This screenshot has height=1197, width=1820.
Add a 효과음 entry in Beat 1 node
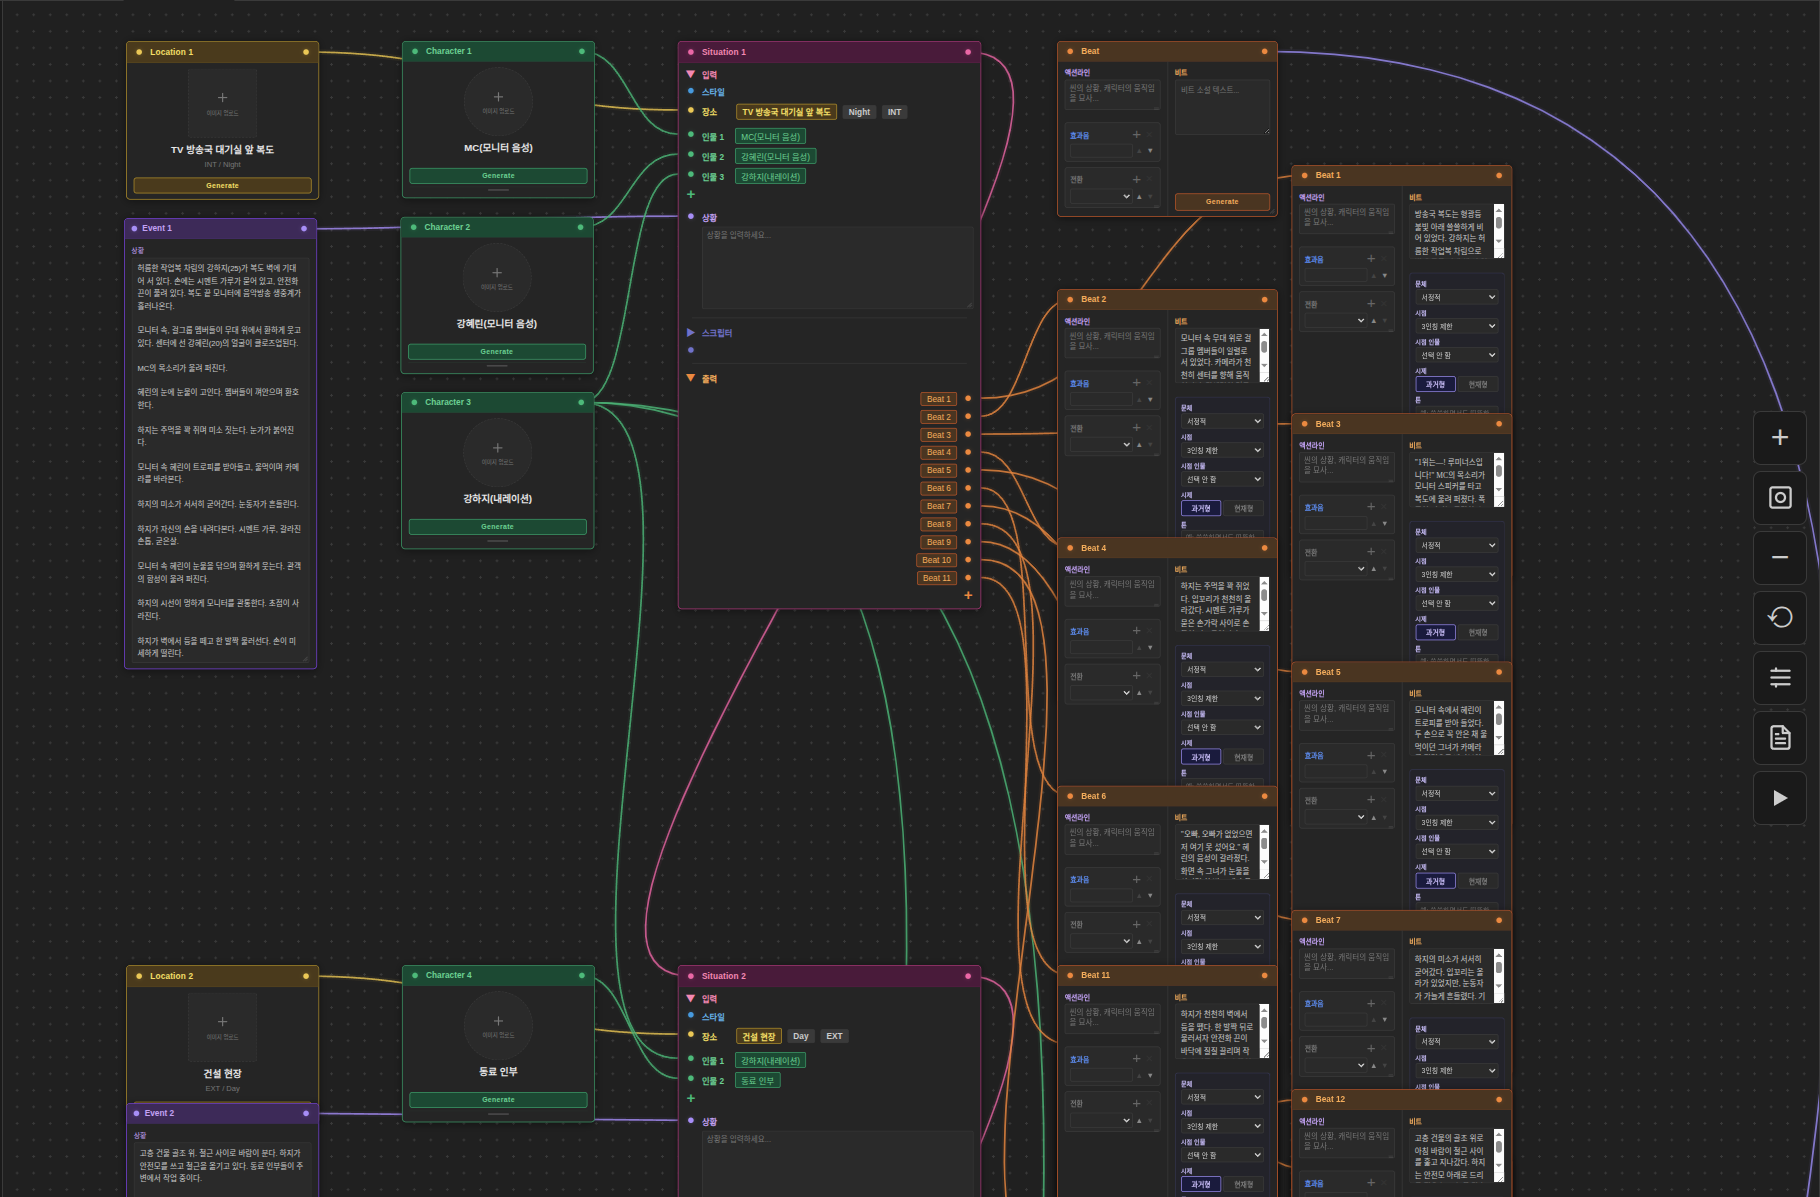pyautogui.click(x=1371, y=259)
